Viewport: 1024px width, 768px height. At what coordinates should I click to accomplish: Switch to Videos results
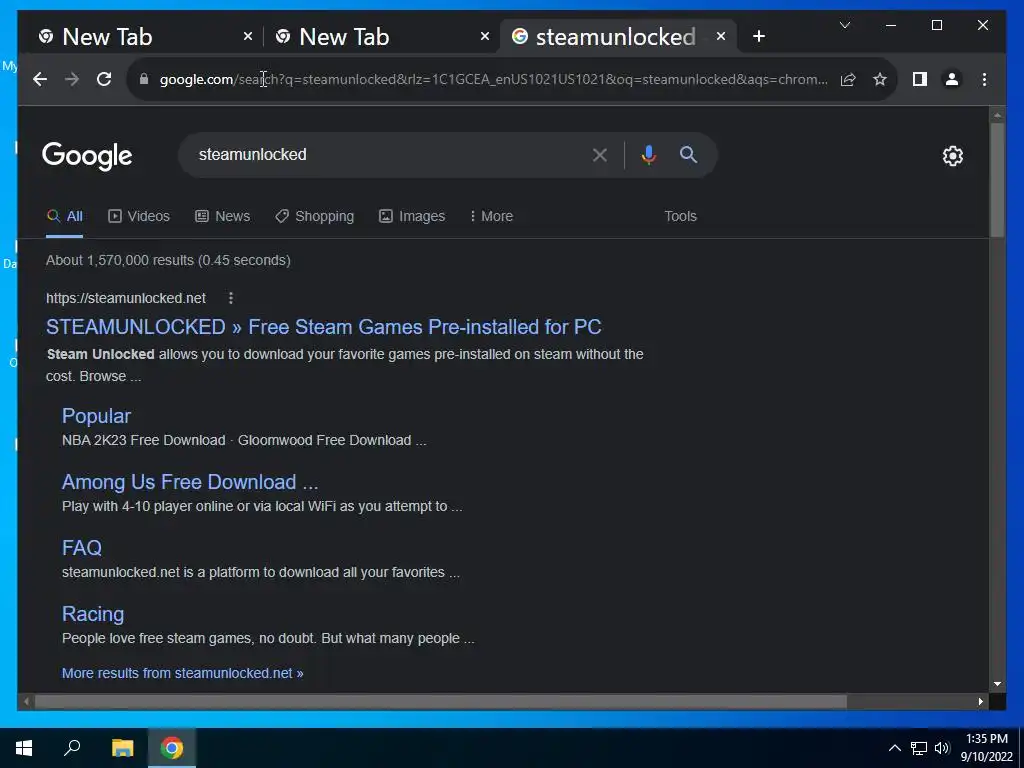[138, 216]
